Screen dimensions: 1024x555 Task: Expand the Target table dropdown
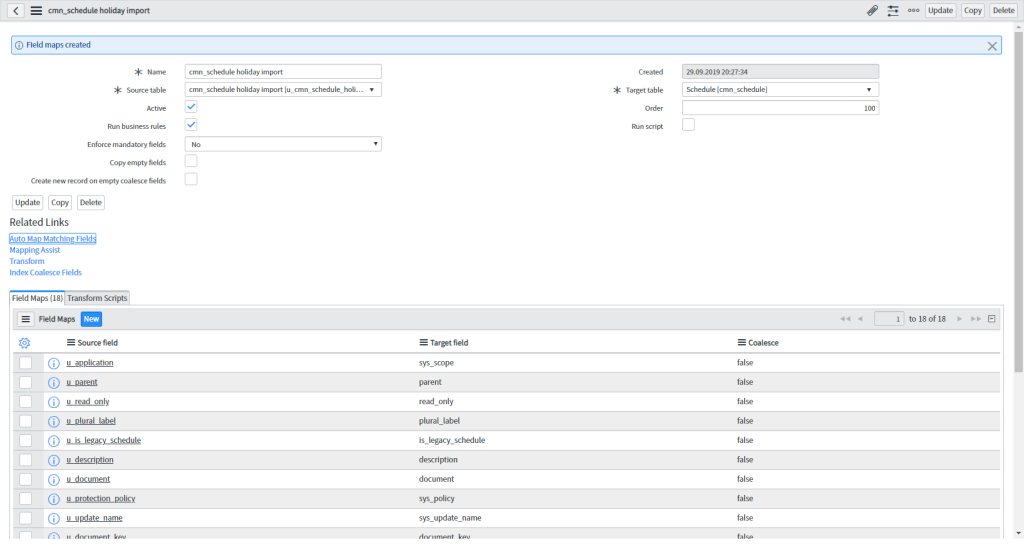[x=780, y=90]
